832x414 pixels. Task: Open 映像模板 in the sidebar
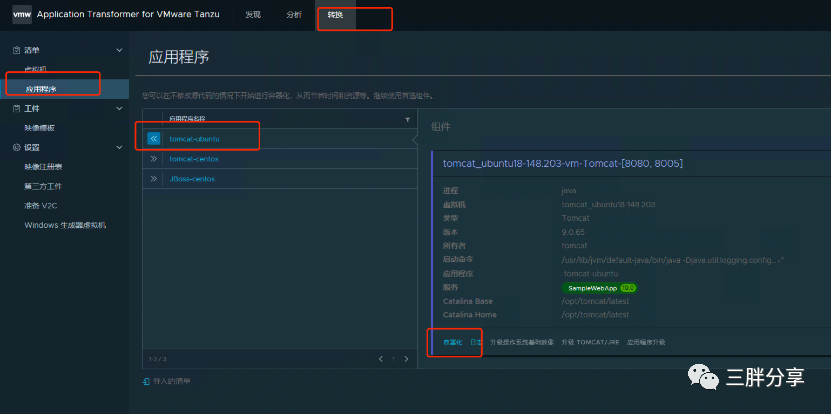click(x=40, y=128)
